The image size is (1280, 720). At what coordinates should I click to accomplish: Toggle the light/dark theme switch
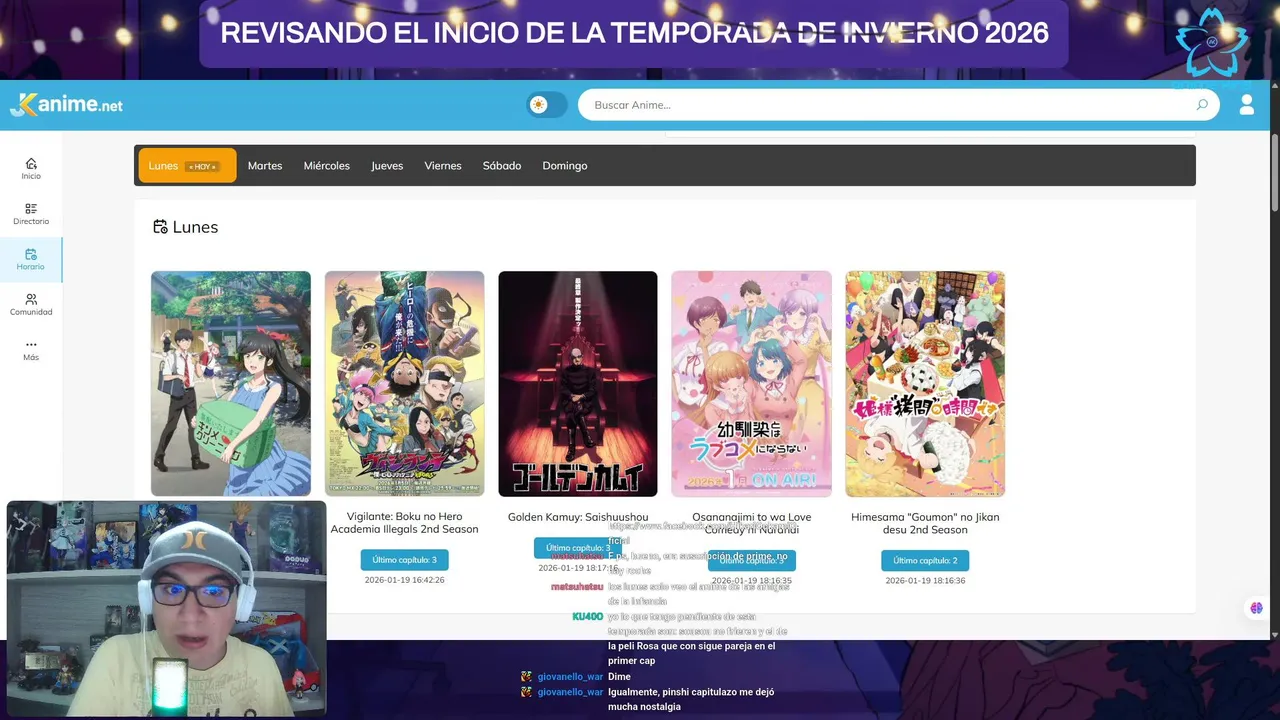pyautogui.click(x=547, y=105)
